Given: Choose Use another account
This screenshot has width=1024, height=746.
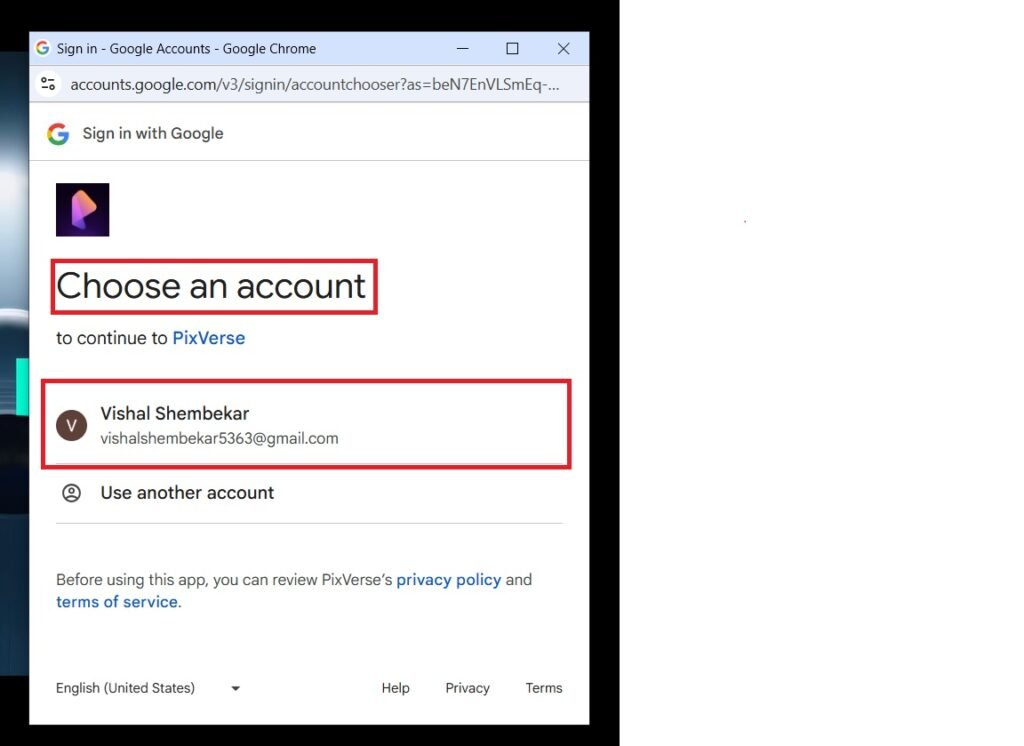Looking at the screenshot, I should (186, 492).
